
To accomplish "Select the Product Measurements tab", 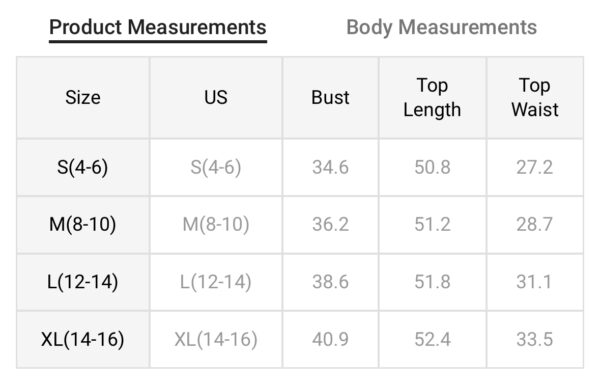I will (x=158, y=28).
